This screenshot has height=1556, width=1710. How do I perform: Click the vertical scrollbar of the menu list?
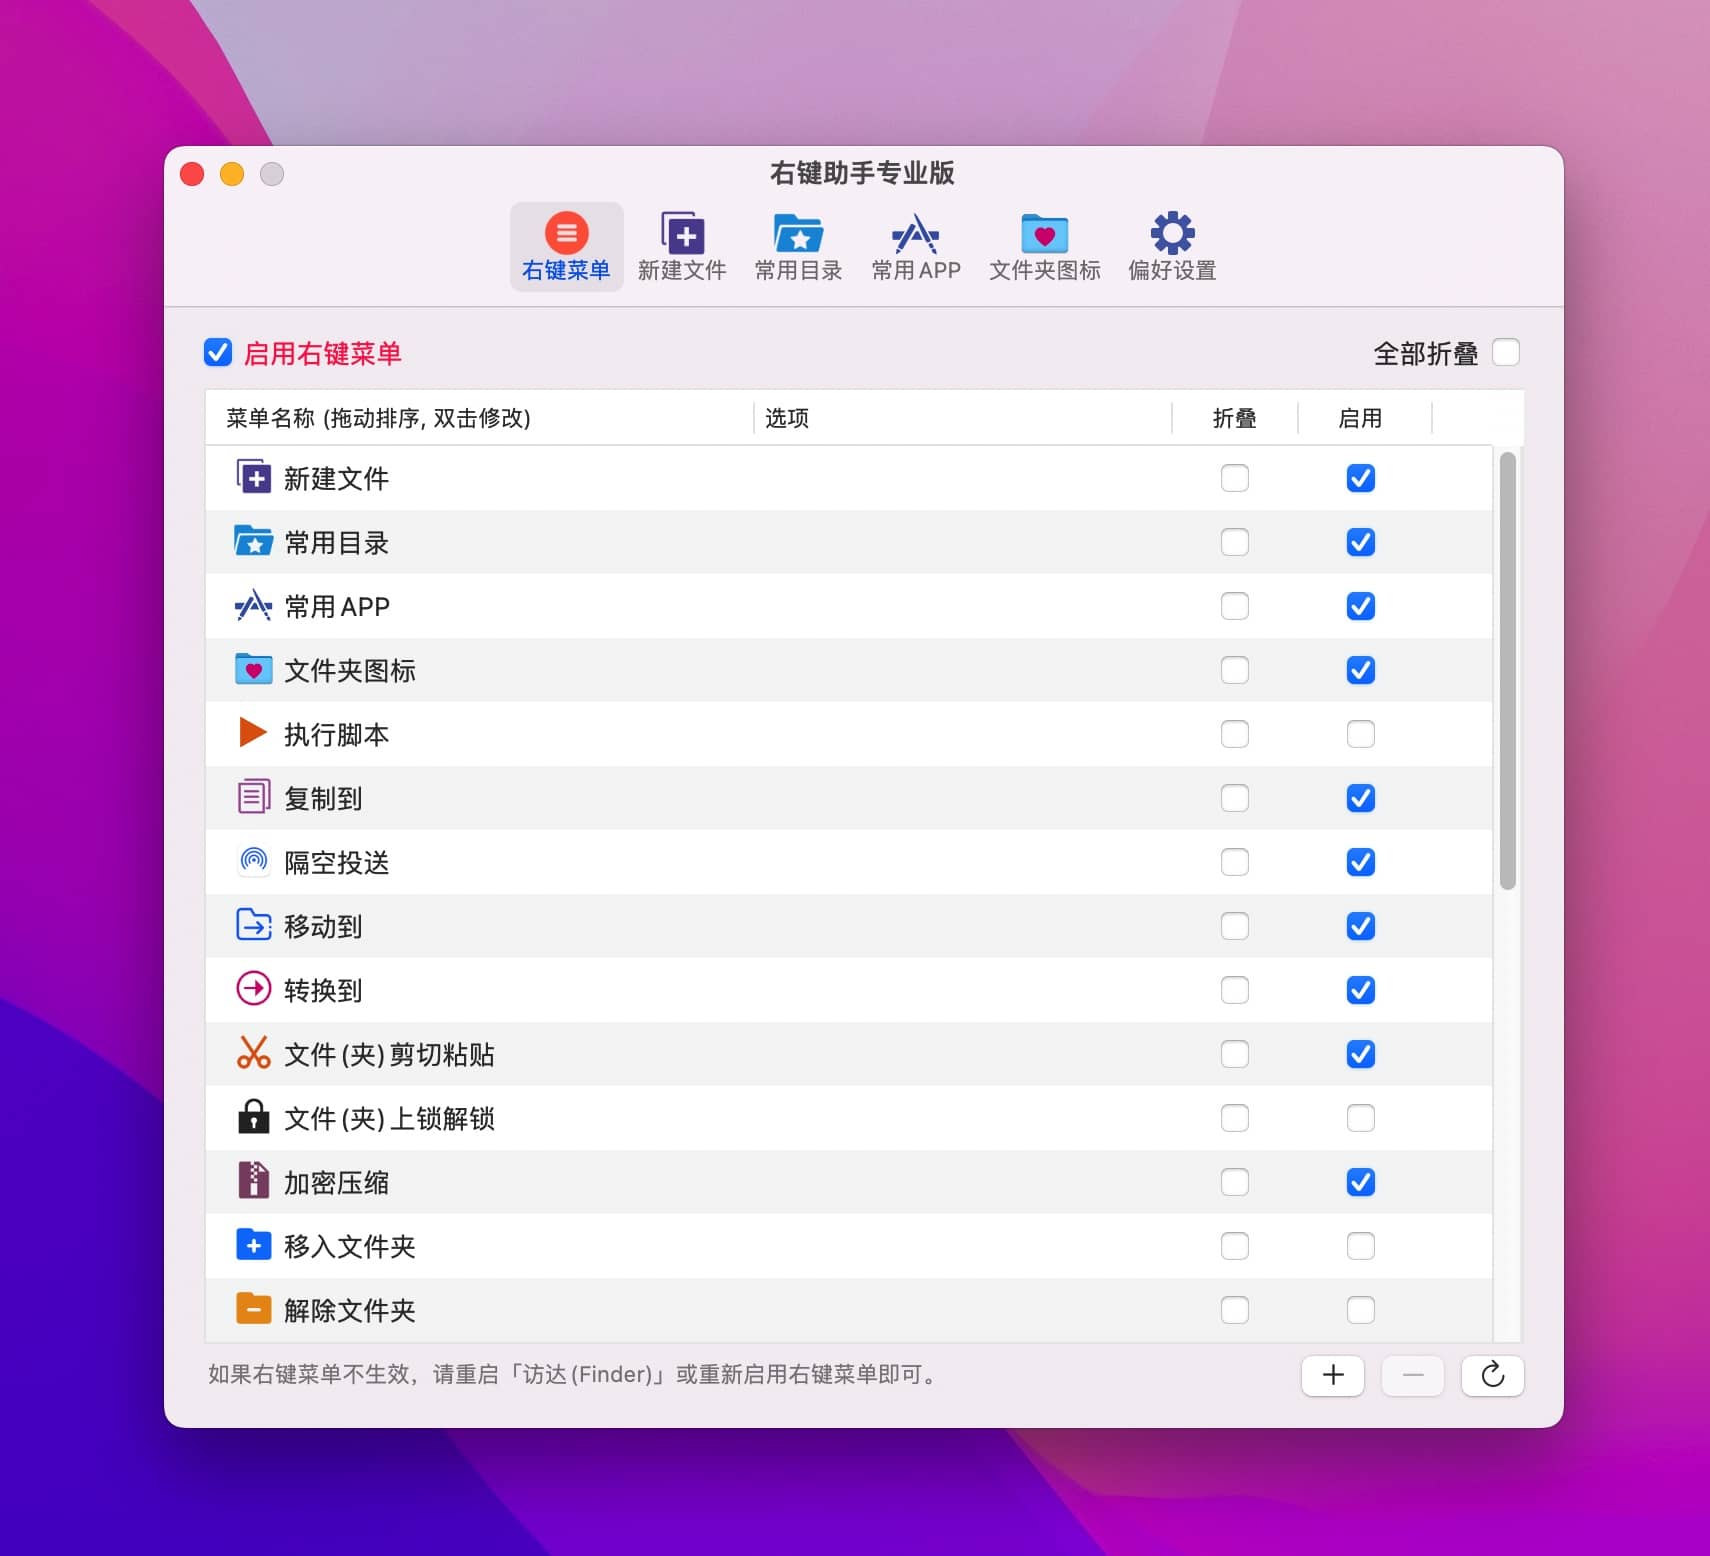pos(1508,670)
